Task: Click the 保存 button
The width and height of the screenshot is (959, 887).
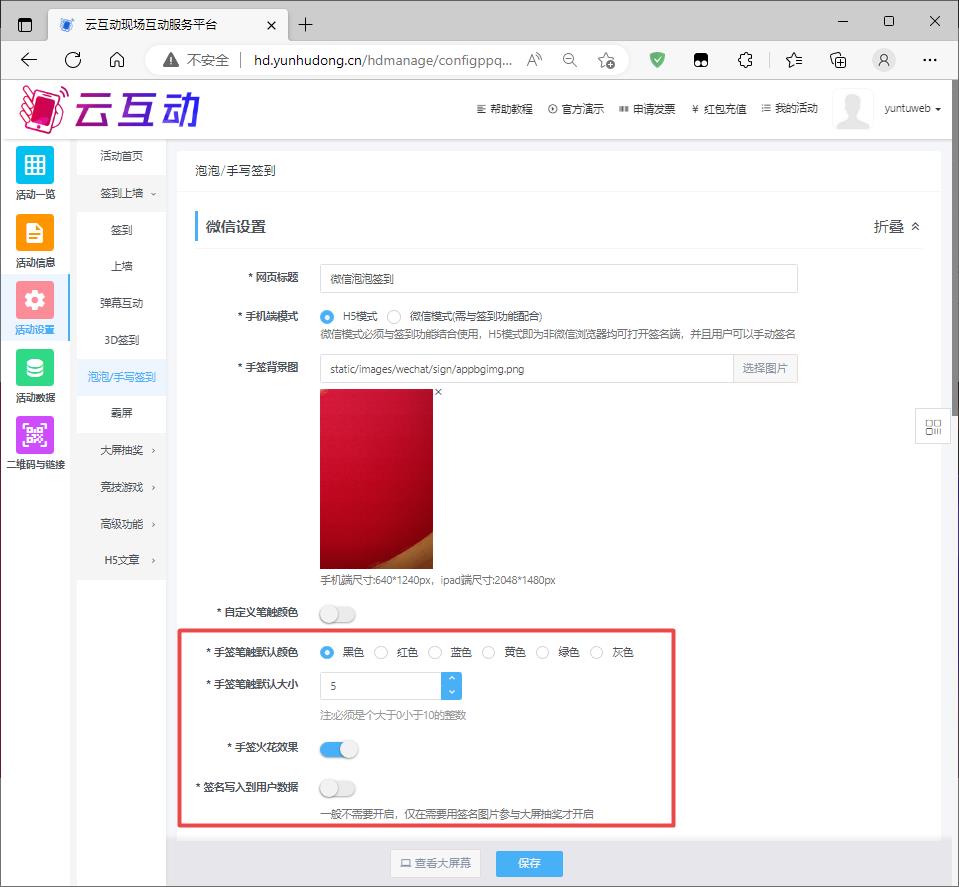Action: [529, 863]
